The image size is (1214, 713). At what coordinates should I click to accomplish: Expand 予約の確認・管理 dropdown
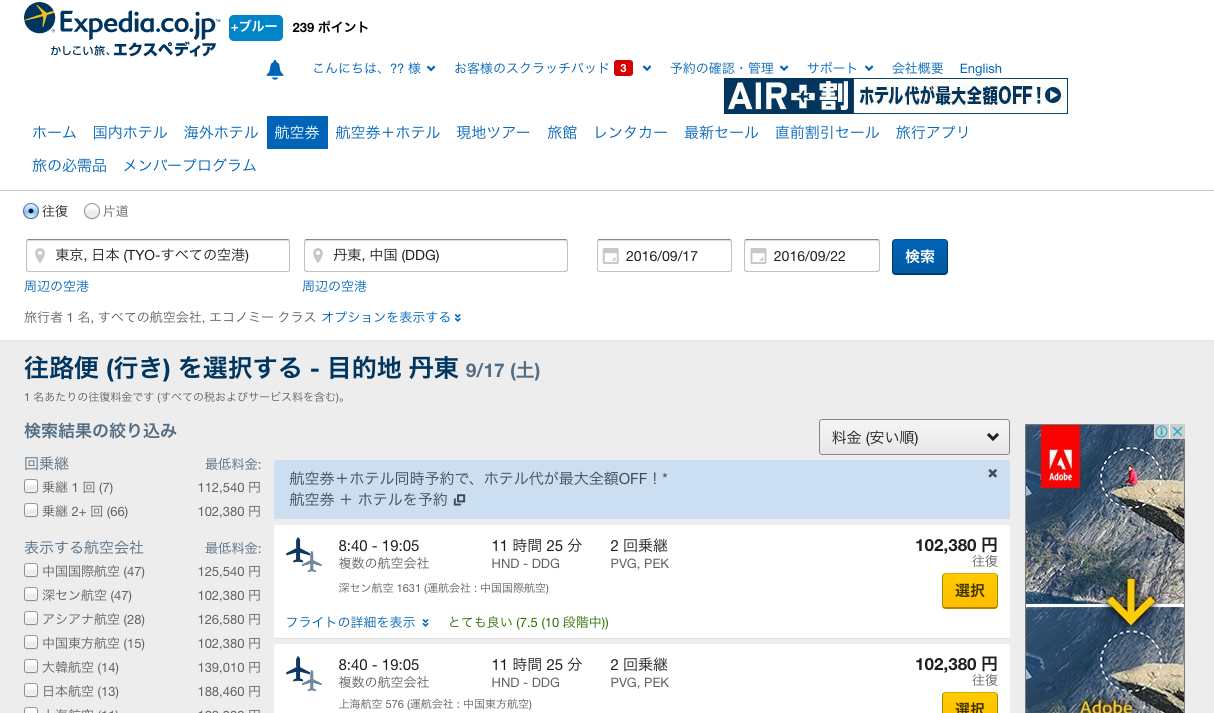tap(730, 68)
